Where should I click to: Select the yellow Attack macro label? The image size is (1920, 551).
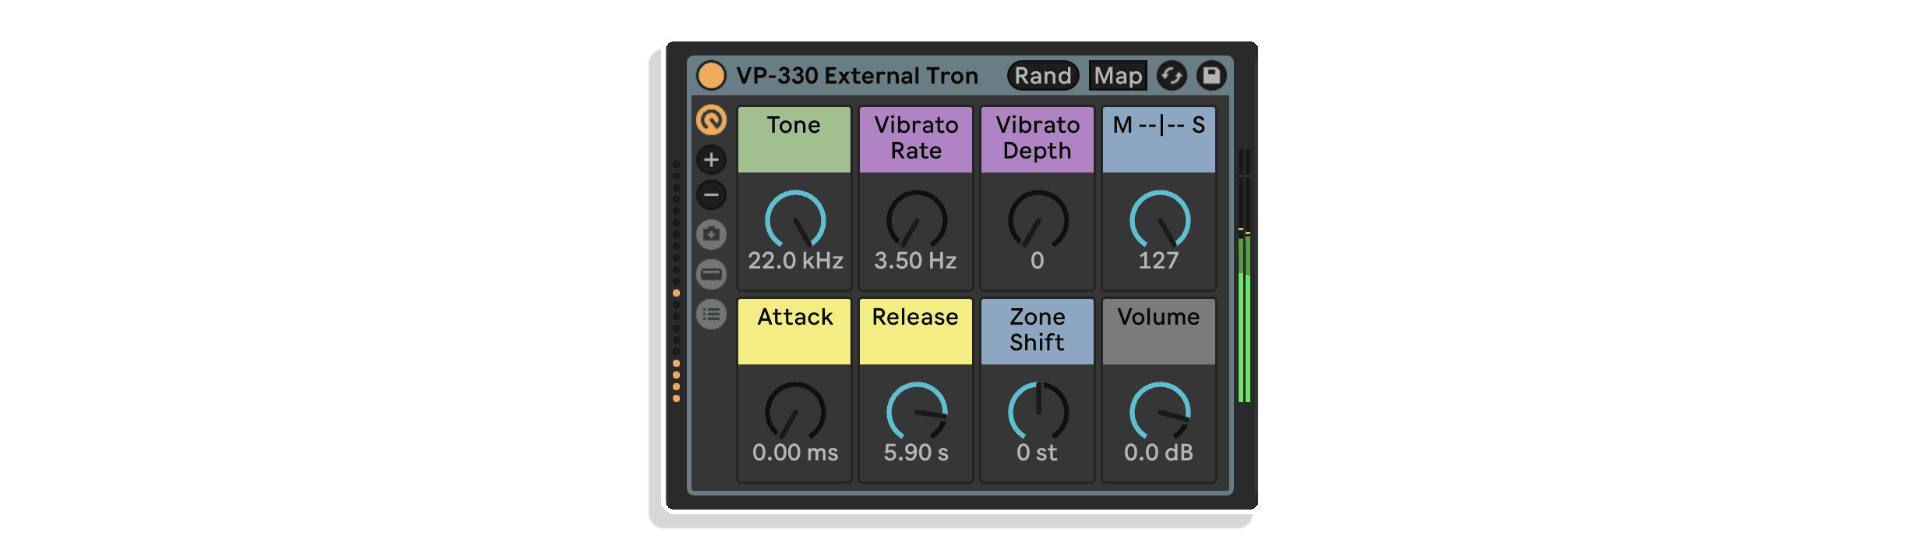point(794,331)
